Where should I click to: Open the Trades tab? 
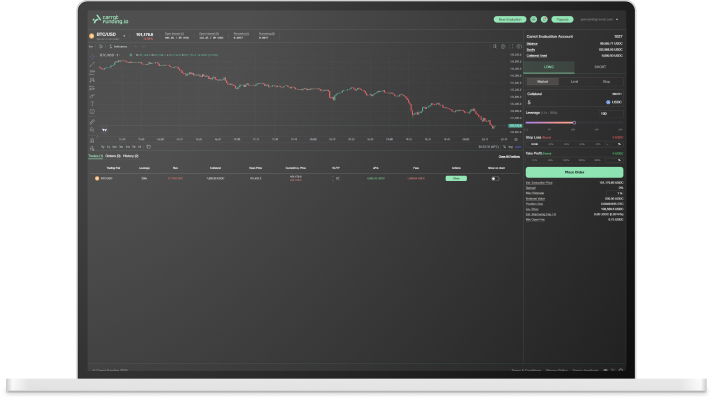tap(95, 156)
